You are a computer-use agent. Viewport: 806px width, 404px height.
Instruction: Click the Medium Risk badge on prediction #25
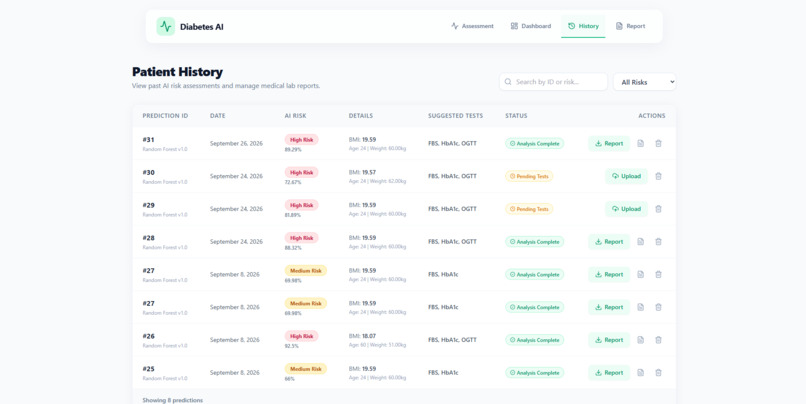click(x=305, y=369)
